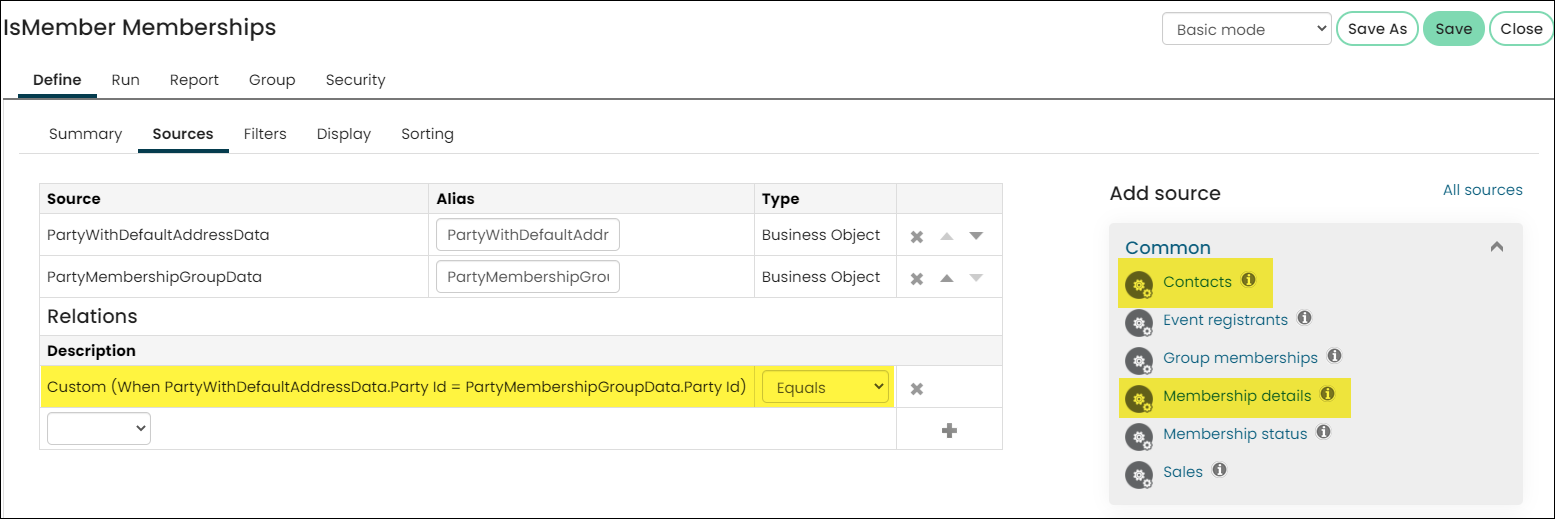The image size is (1555, 519).
Task: Remove the PartyMembershipGroupData source
Action: (916, 278)
